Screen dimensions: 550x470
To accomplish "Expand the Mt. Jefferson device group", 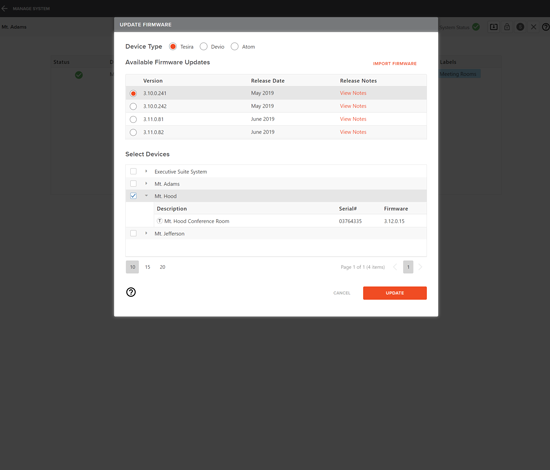I will click(146, 233).
